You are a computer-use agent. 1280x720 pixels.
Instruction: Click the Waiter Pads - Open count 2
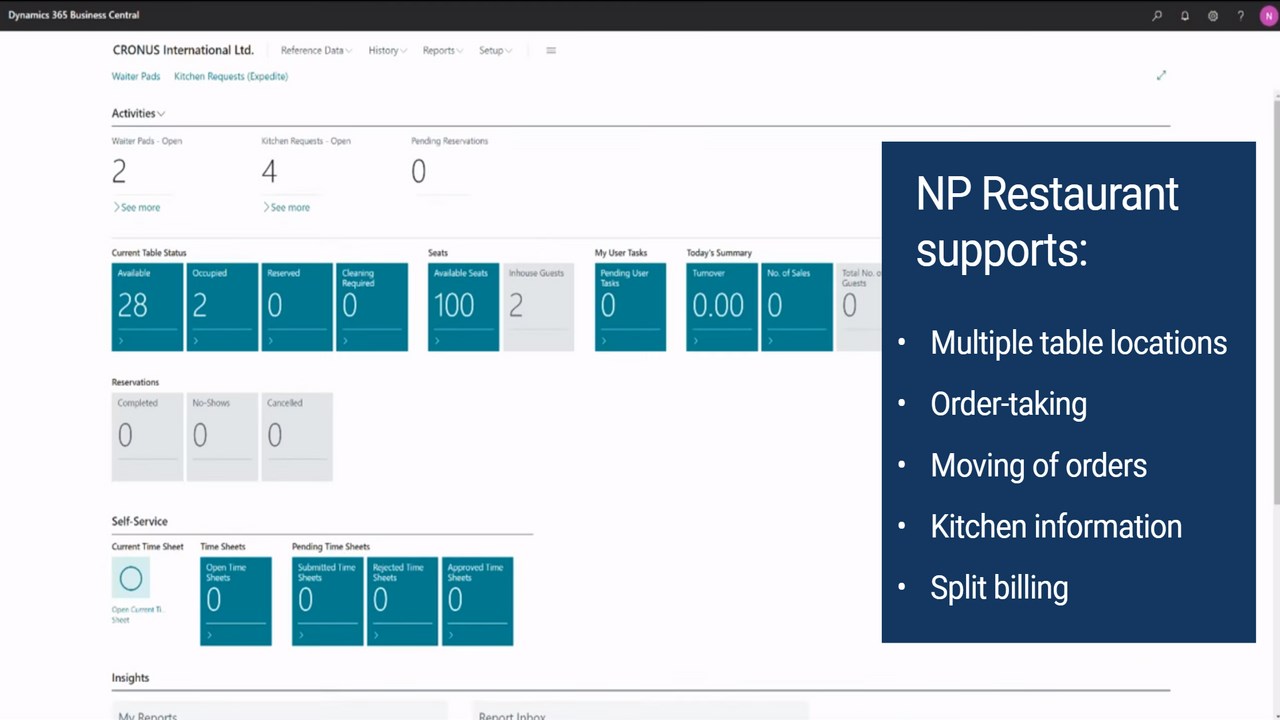(119, 172)
